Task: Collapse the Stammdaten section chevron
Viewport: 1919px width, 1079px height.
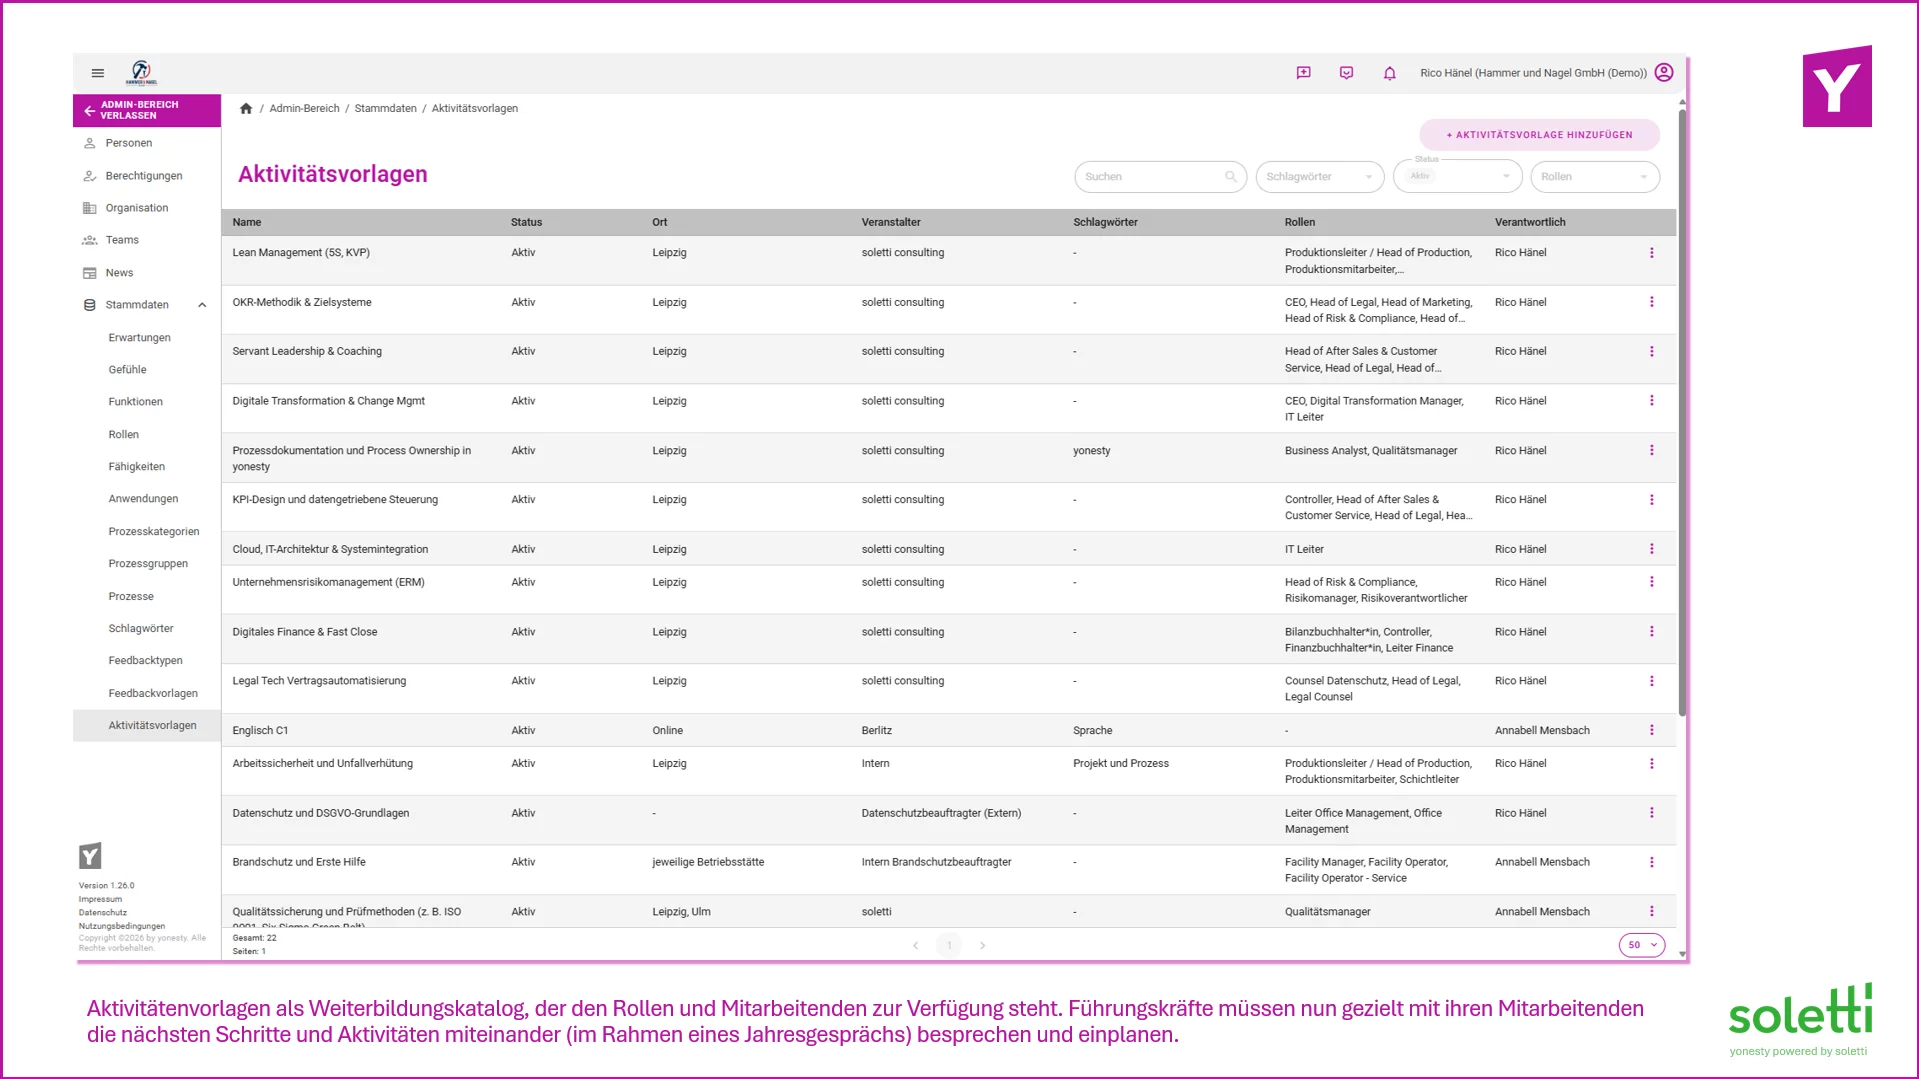Action: tap(202, 305)
